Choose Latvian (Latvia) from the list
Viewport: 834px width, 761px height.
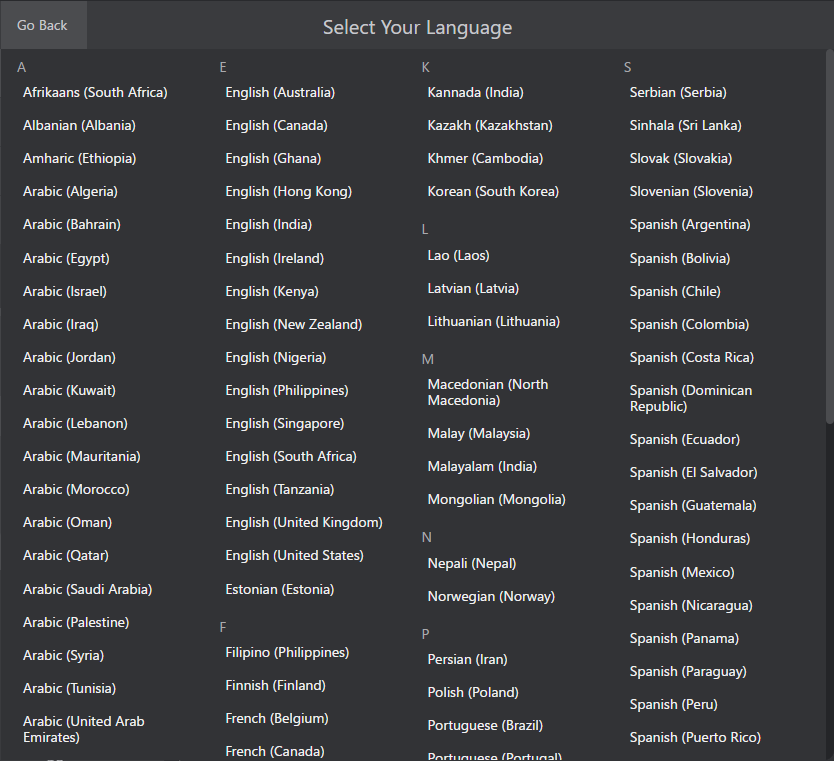click(471, 288)
